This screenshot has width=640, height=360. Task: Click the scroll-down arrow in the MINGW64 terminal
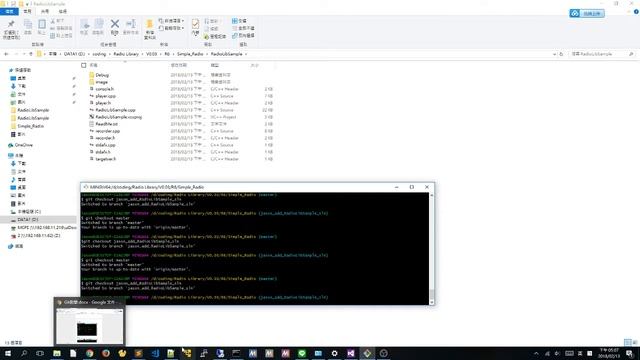432,302
